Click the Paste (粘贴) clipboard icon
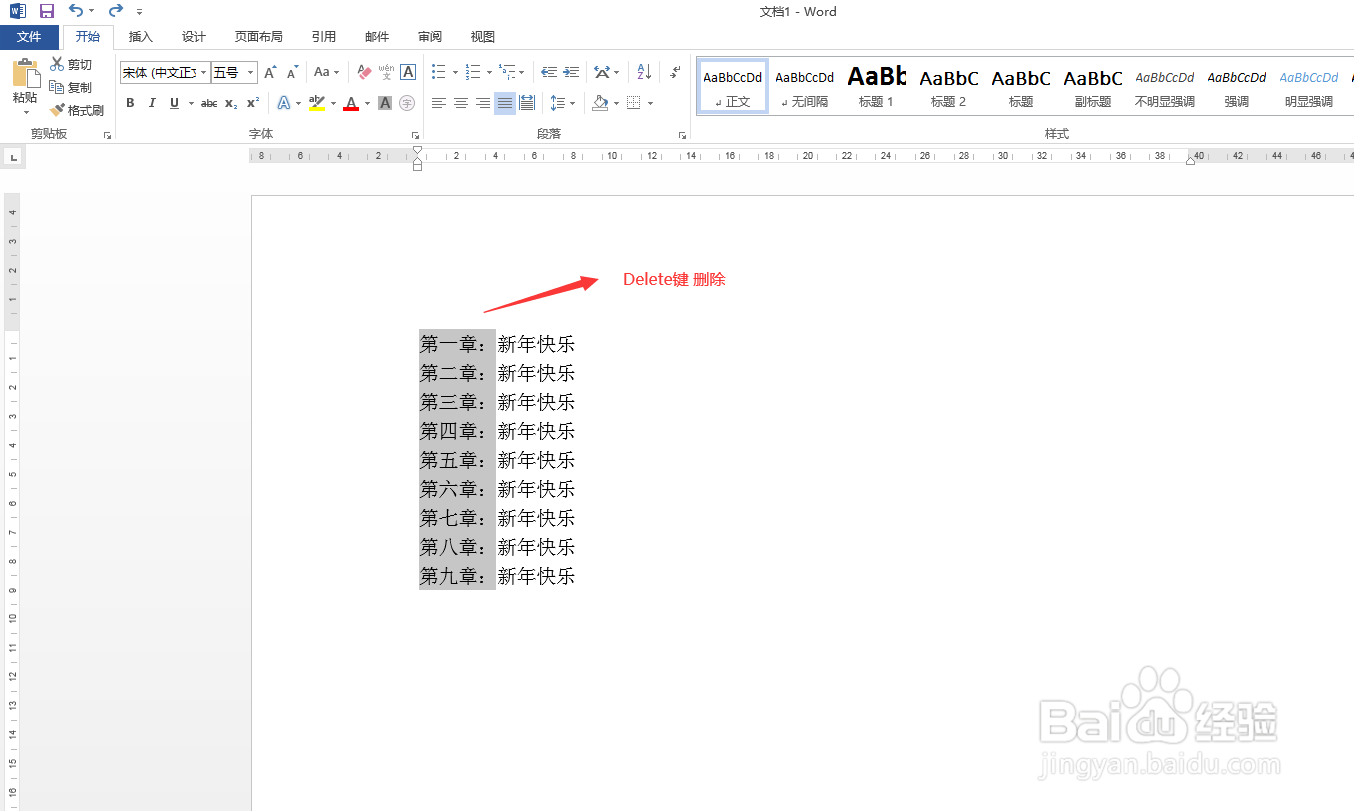This screenshot has height=811, width=1354. [x=25, y=74]
